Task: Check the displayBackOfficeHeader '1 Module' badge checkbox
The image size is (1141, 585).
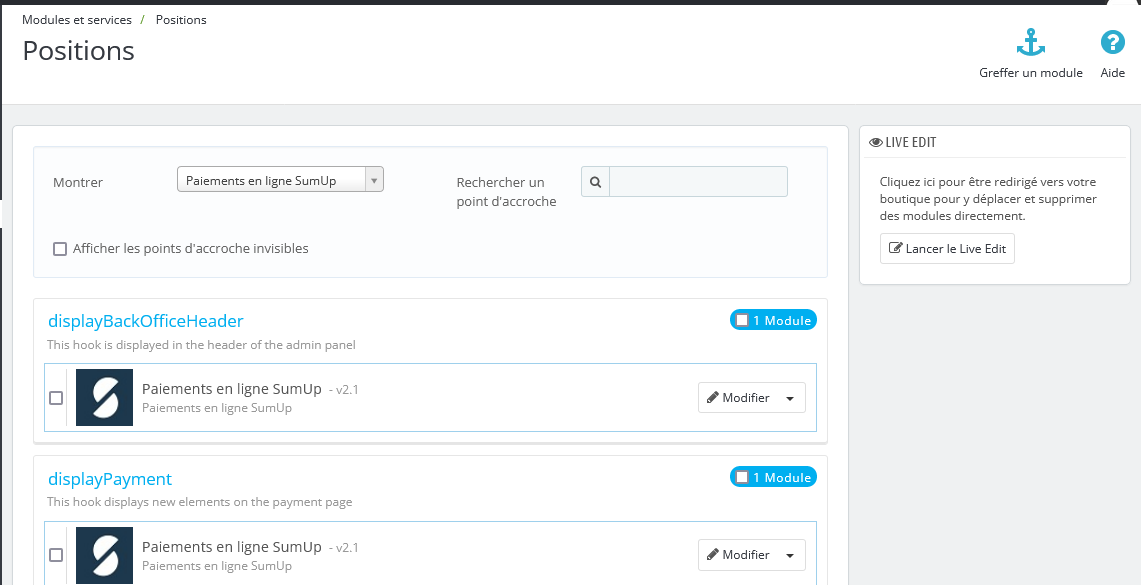Action: 742,320
